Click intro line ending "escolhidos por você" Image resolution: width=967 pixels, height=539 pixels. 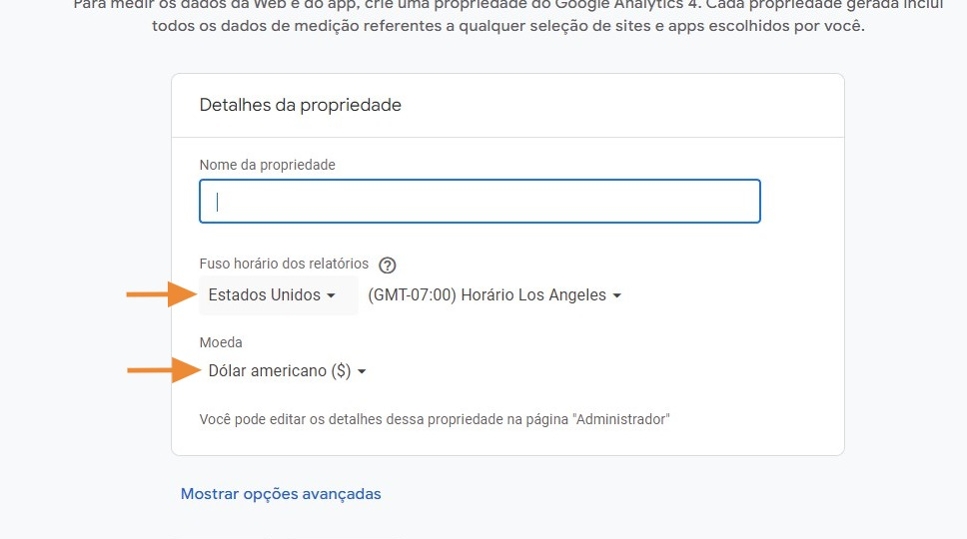click(508, 26)
